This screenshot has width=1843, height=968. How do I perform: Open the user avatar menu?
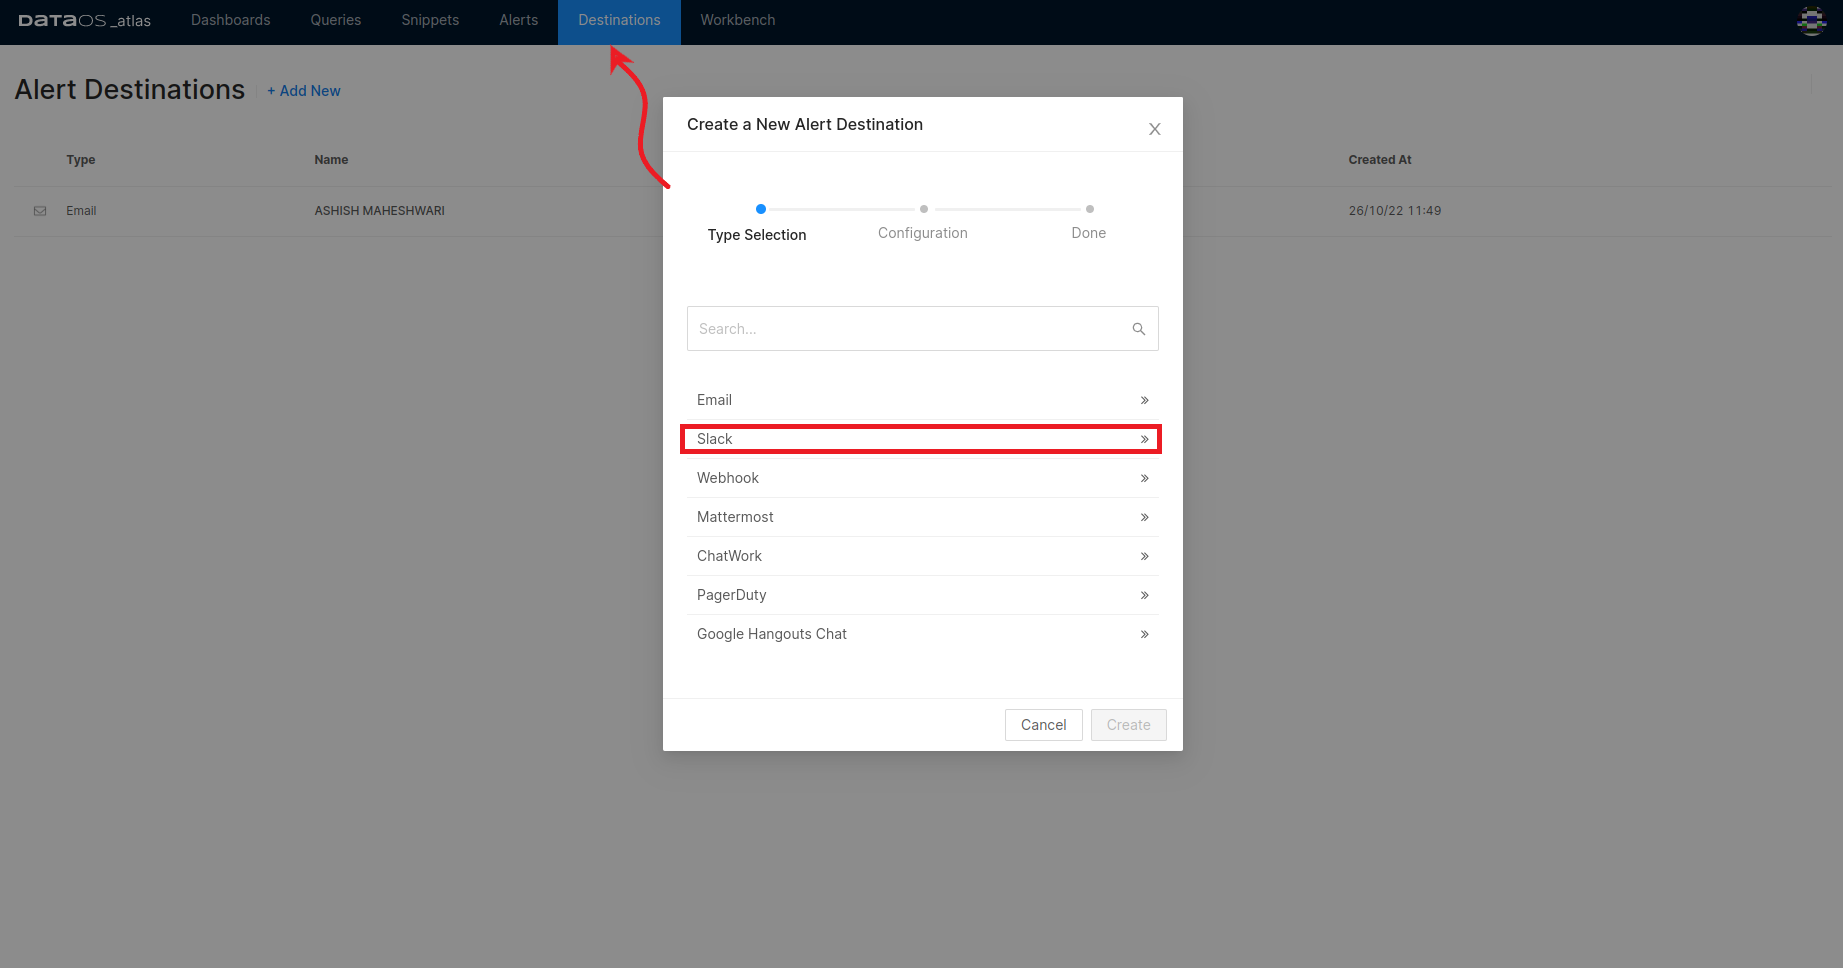tap(1811, 20)
